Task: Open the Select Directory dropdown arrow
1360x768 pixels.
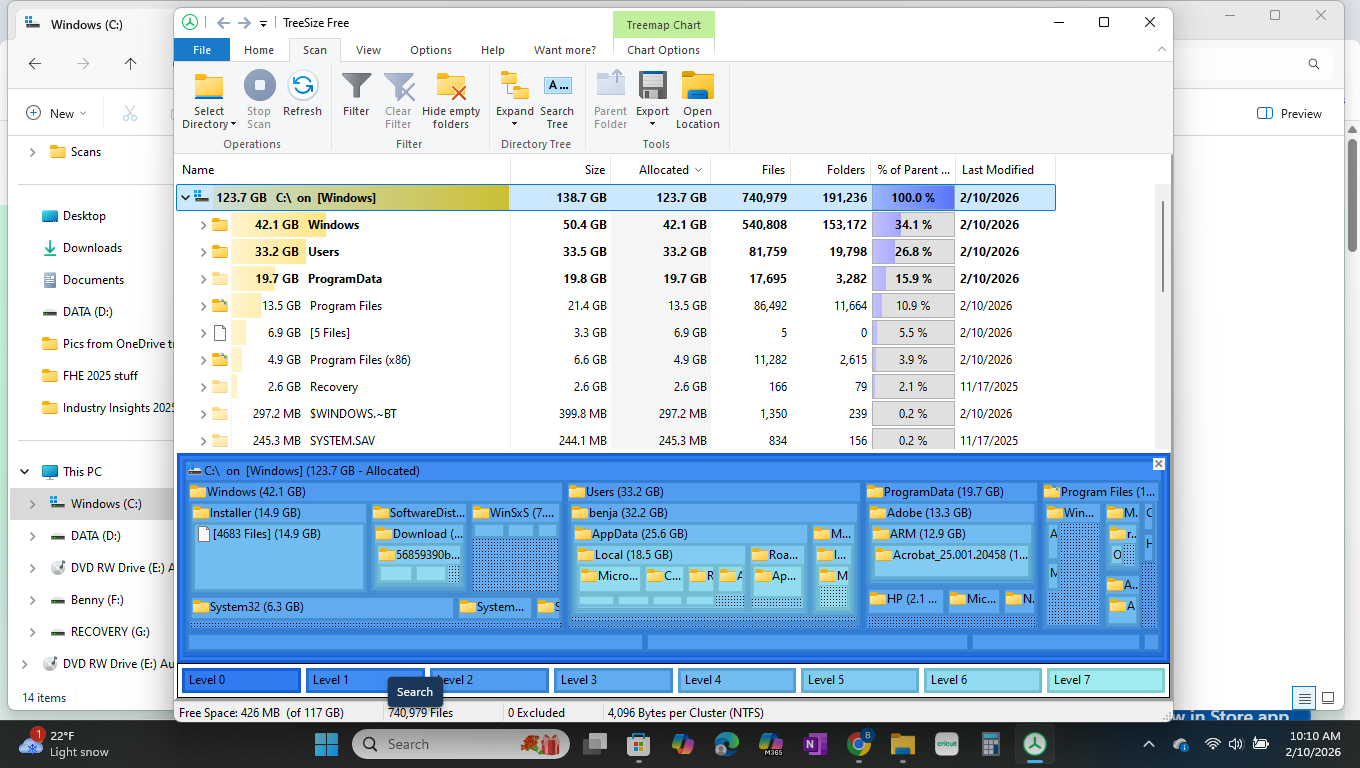Action: coord(233,125)
